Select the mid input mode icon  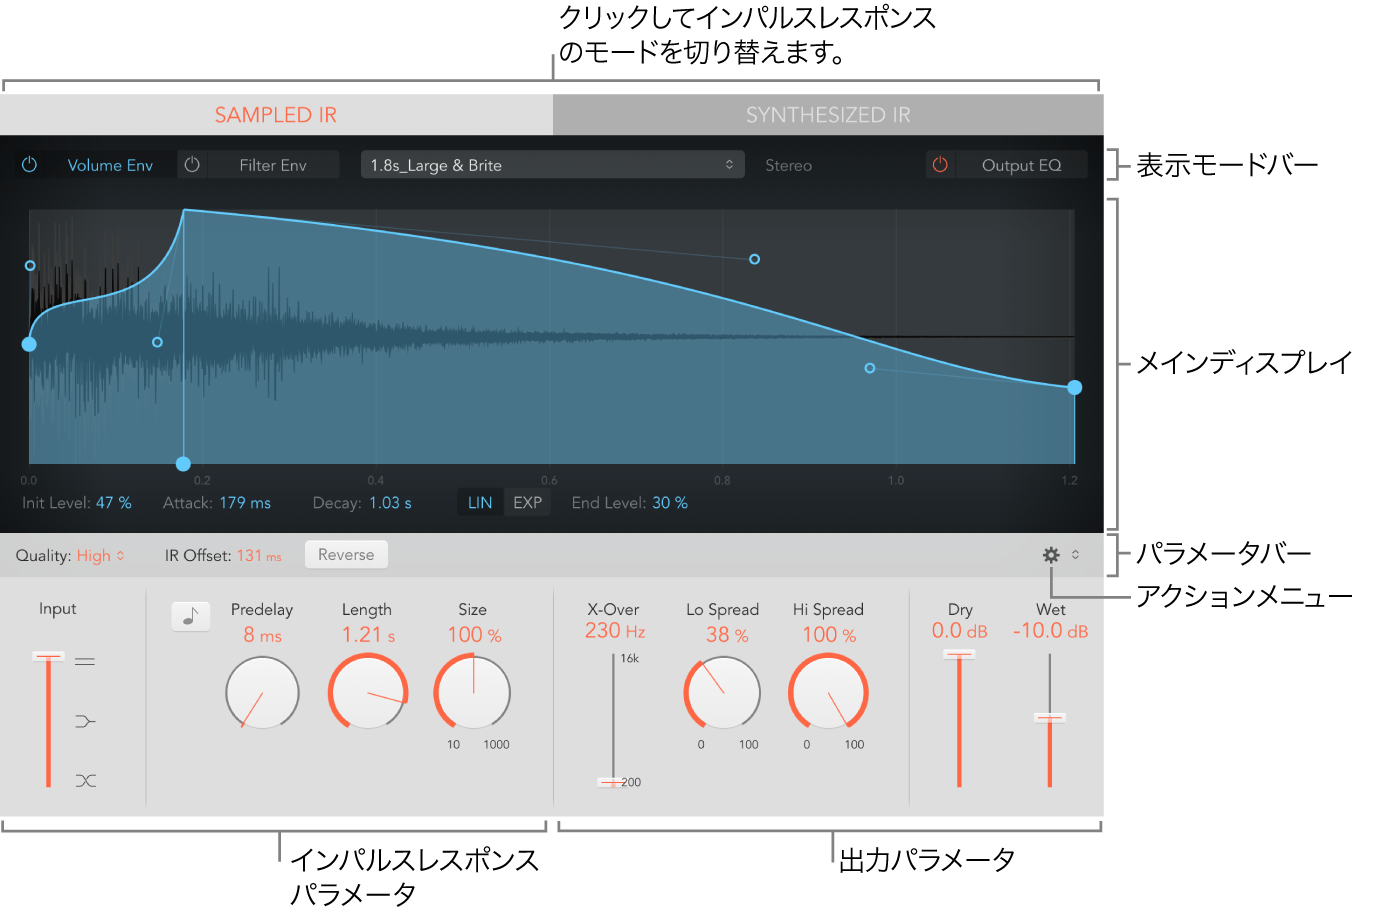[x=86, y=721]
